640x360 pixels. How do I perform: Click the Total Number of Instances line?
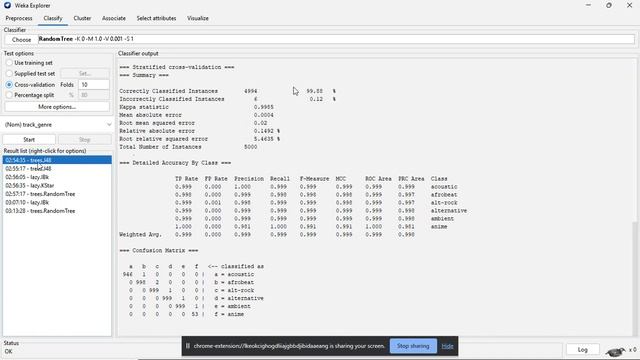point(188,147)
